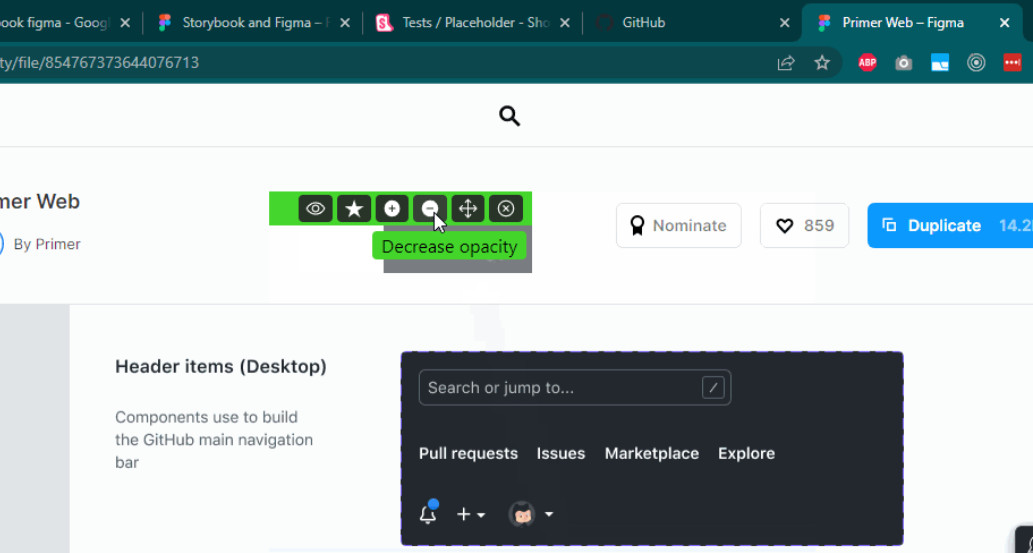Click the slash shortcut icon in search field
1033x553 pixels.
[713, 388]
